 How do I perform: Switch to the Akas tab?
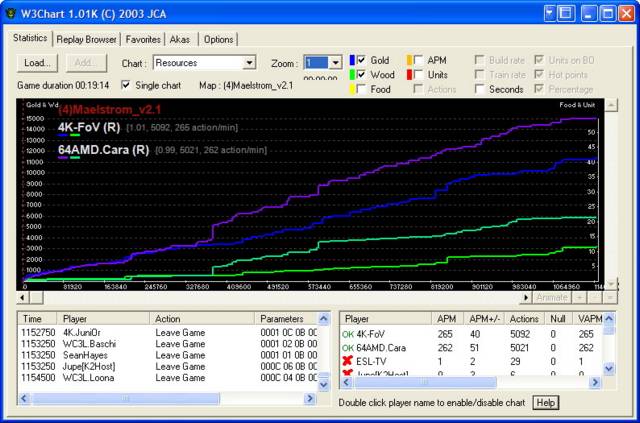click(x=180, y=40)
